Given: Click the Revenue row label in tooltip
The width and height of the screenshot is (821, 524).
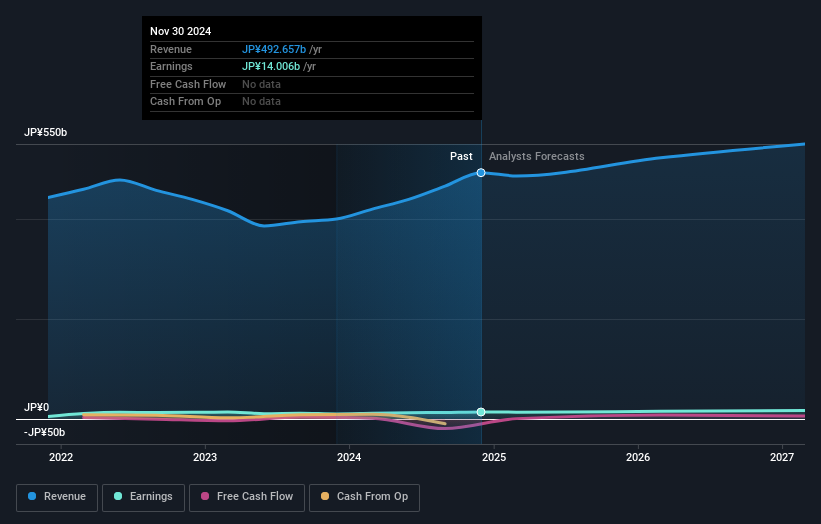Looking at the screenshot, I should [171, 49].
